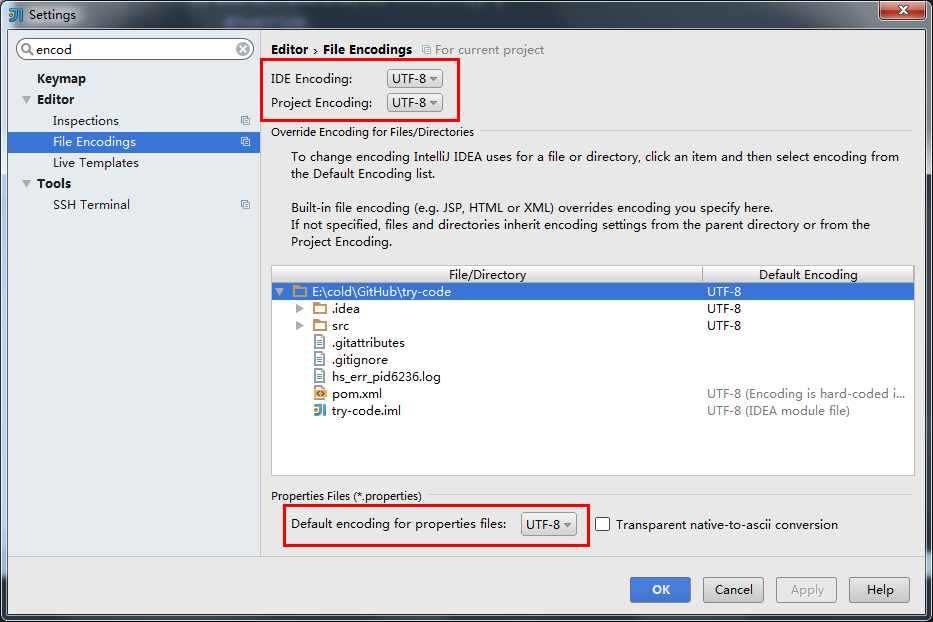Click the .gitattributes file icon

[320, 342]
